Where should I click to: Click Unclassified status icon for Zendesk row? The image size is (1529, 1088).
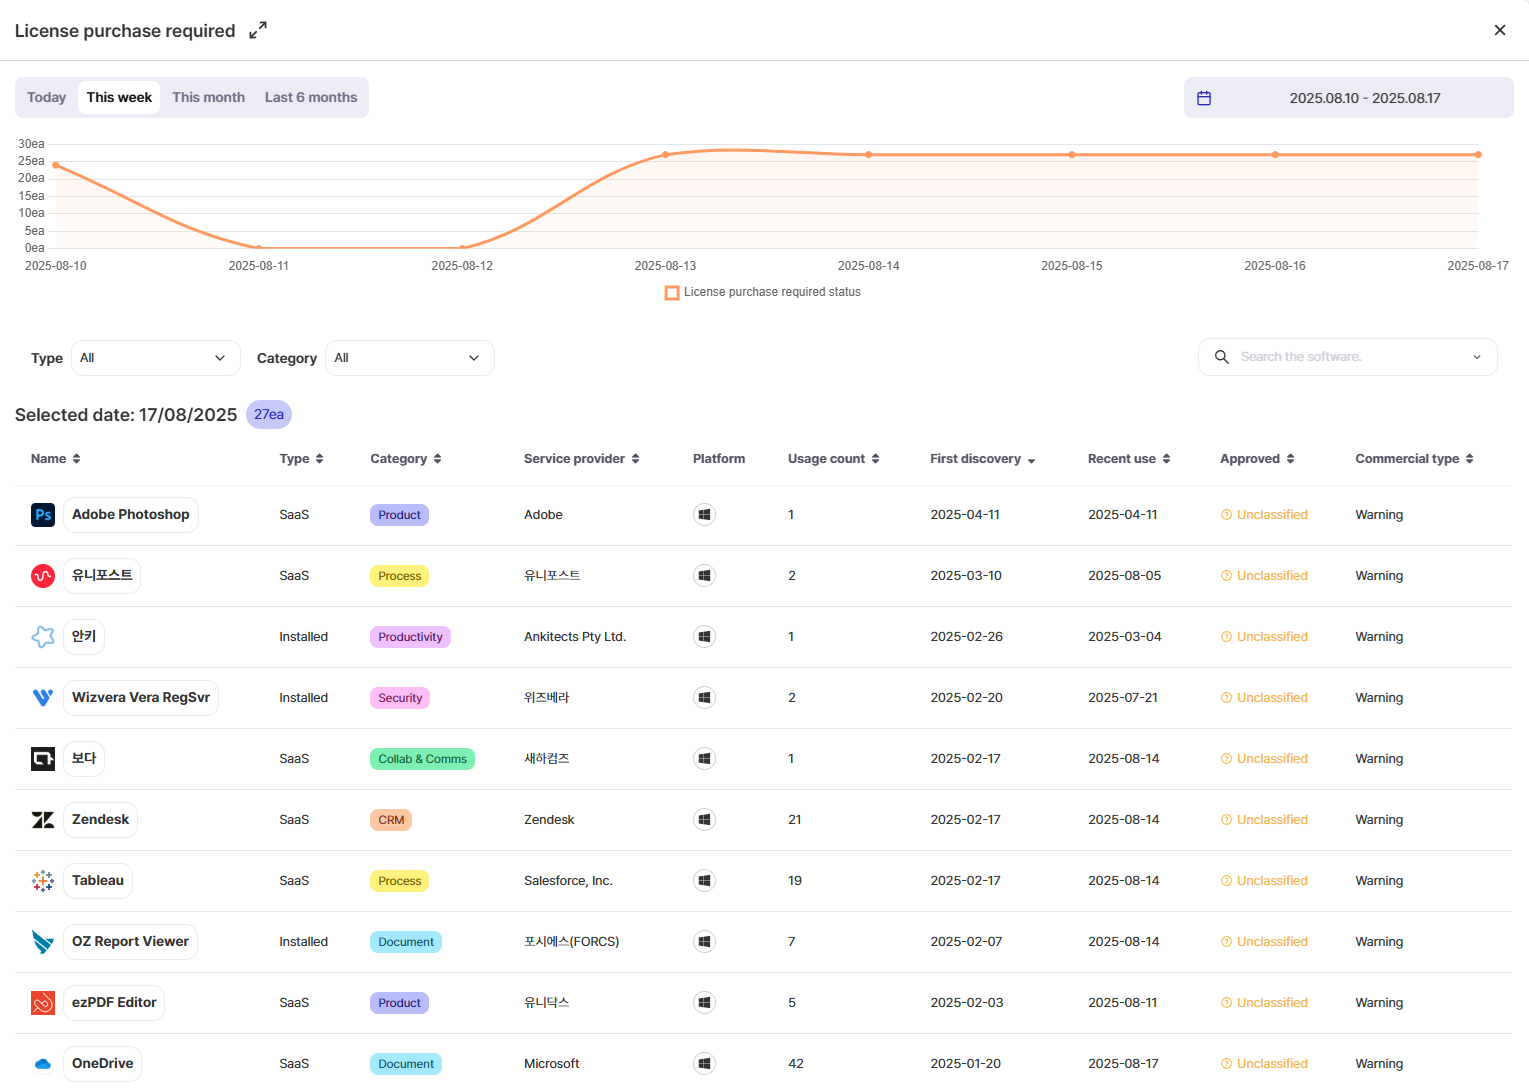1226,820
